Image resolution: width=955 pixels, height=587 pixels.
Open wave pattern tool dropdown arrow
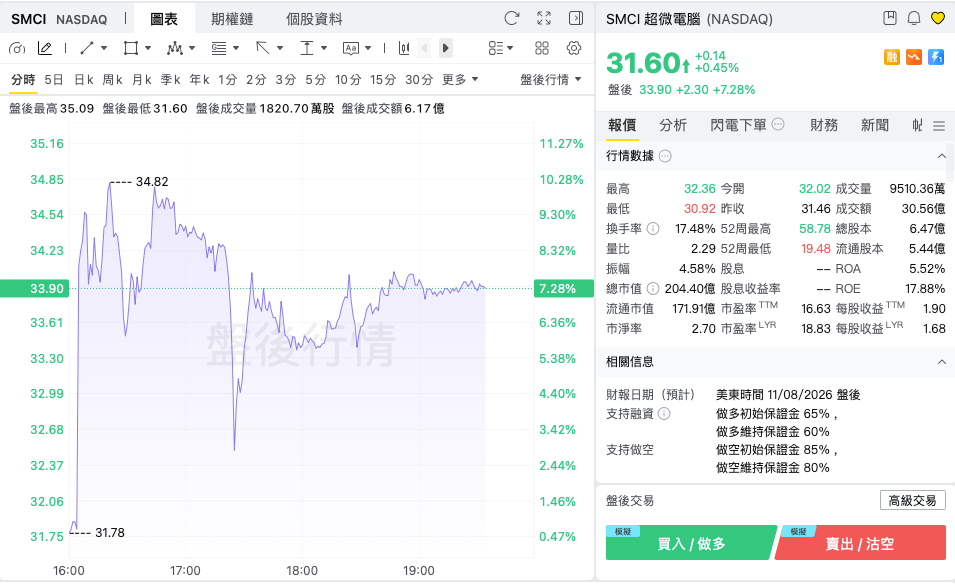pyautogui.click(x=192, y=48)
